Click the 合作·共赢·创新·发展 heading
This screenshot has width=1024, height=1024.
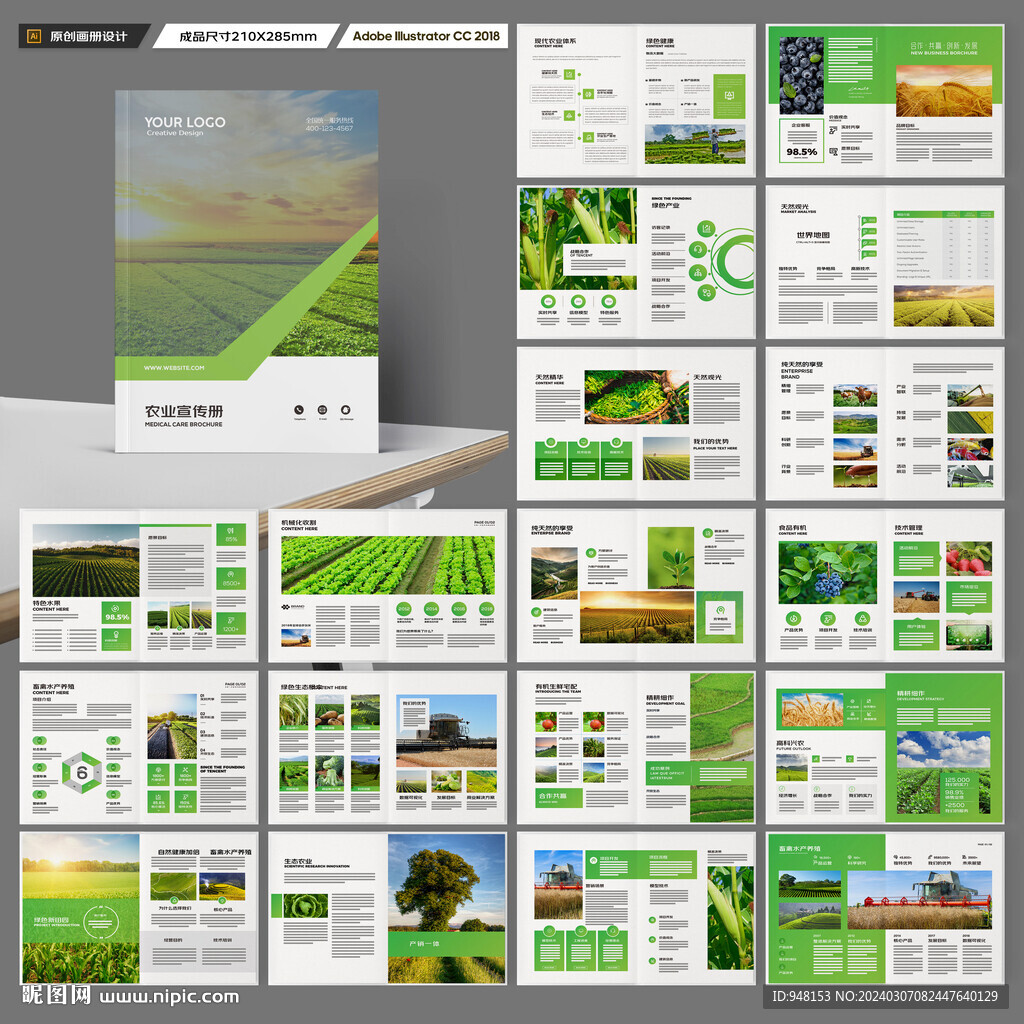(x=944, y=46)
